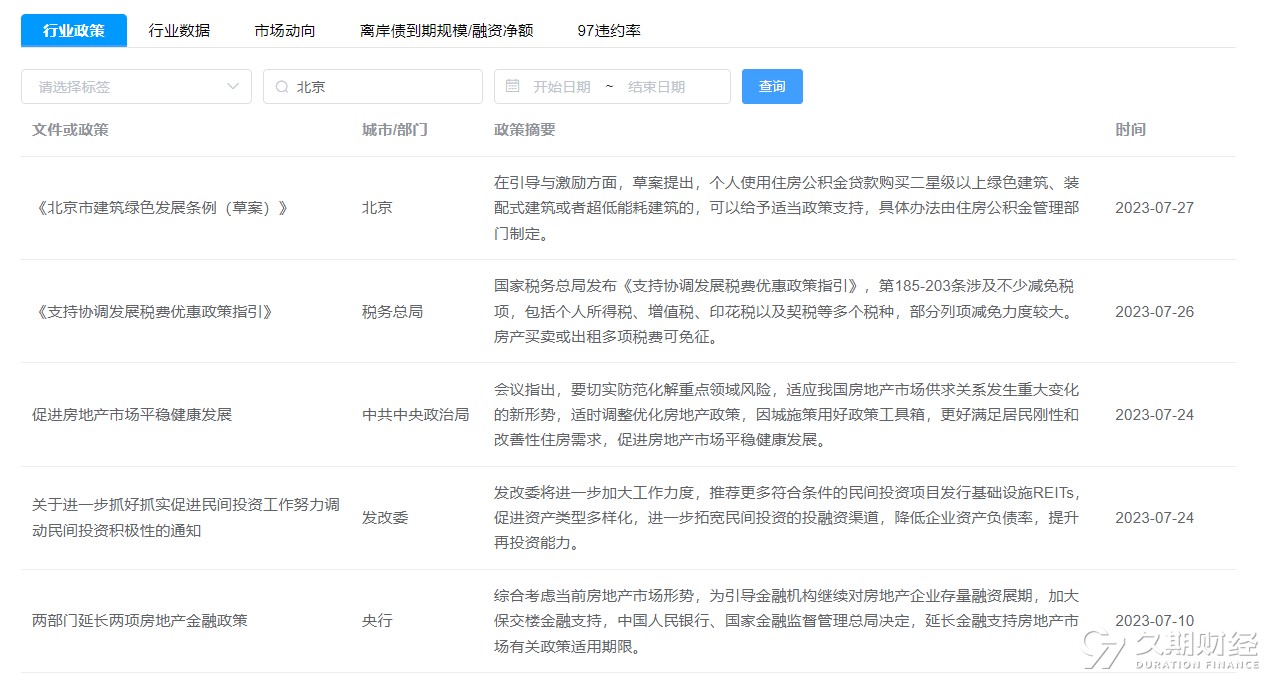Viewport: 1264px width, 674px height.
Task: Click the date 2023-07-26
Action: pyautogui.click(x=1154, y=311)
